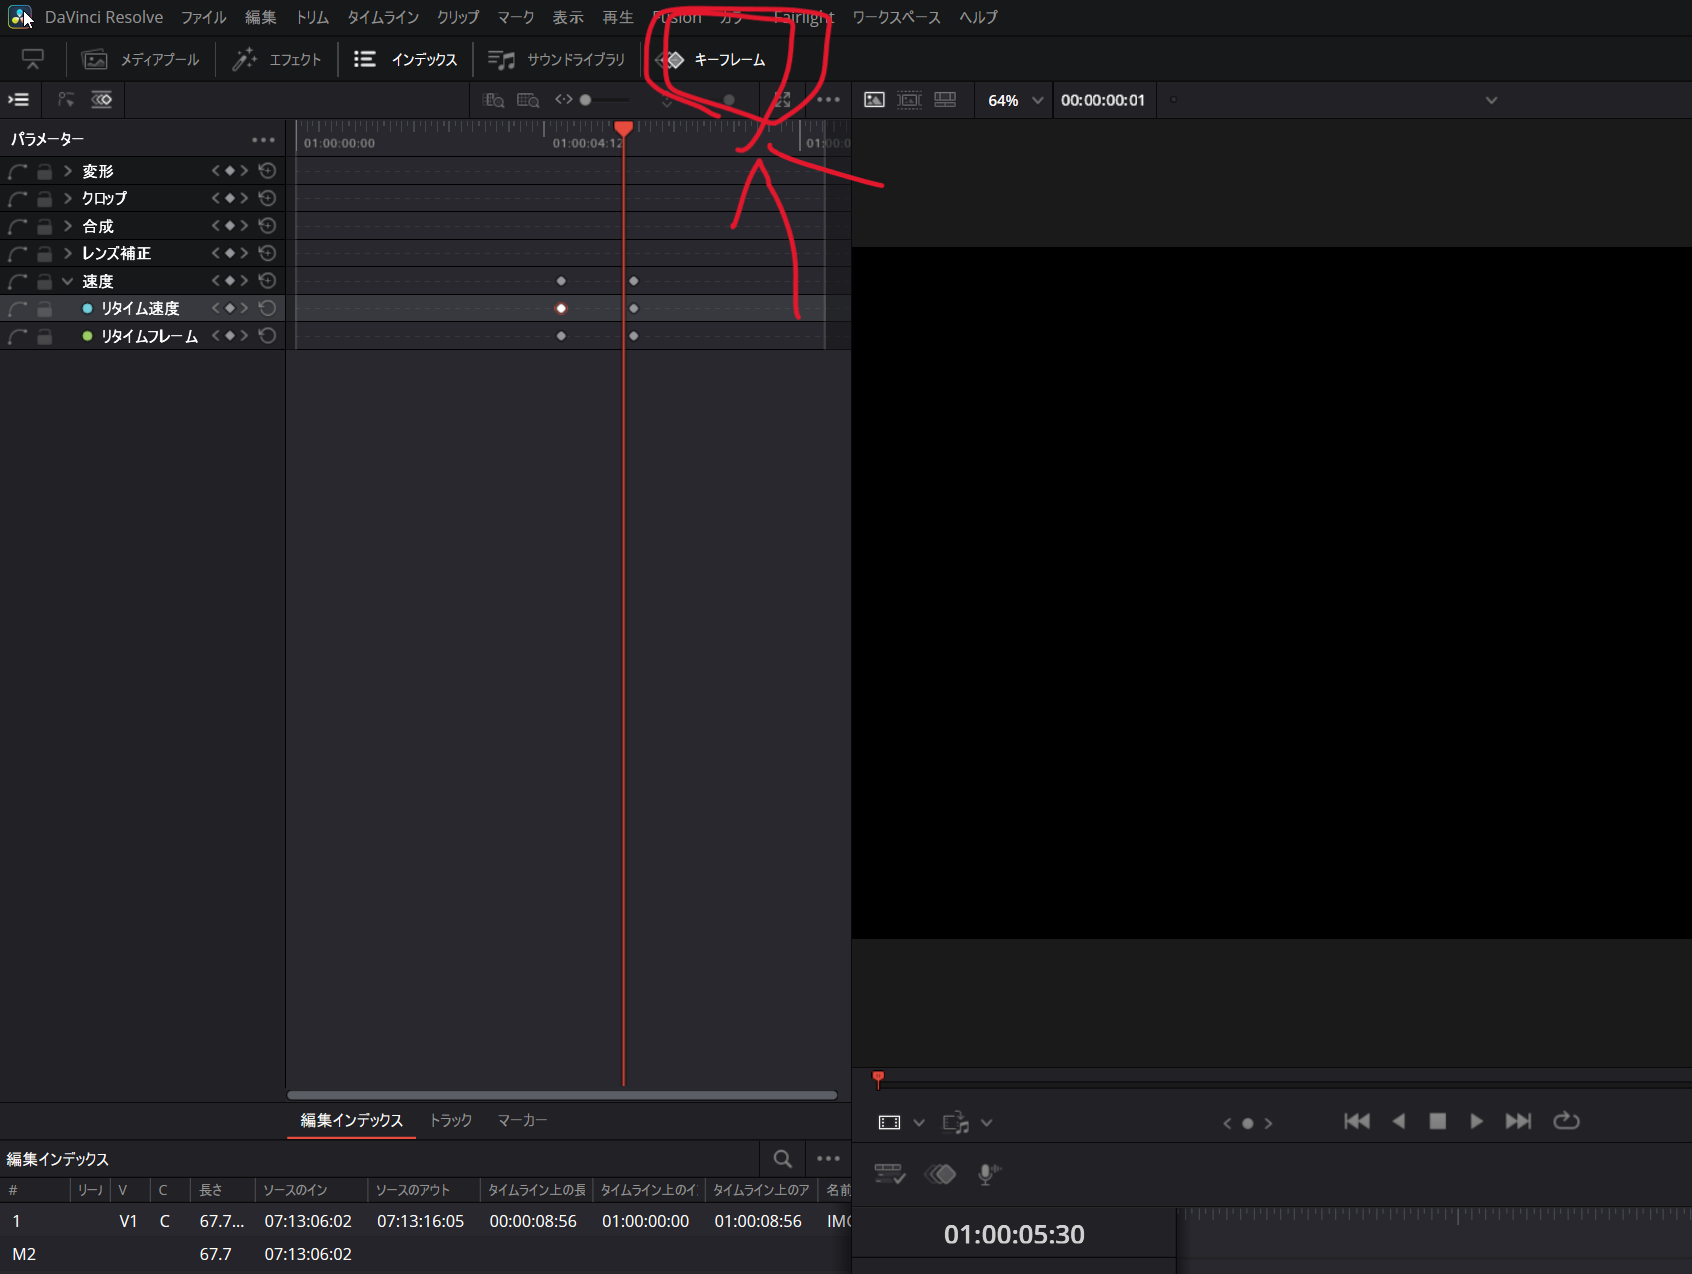
Task: Toggle keyframe diamond for リタイム速度
Action: click(230, 308)
